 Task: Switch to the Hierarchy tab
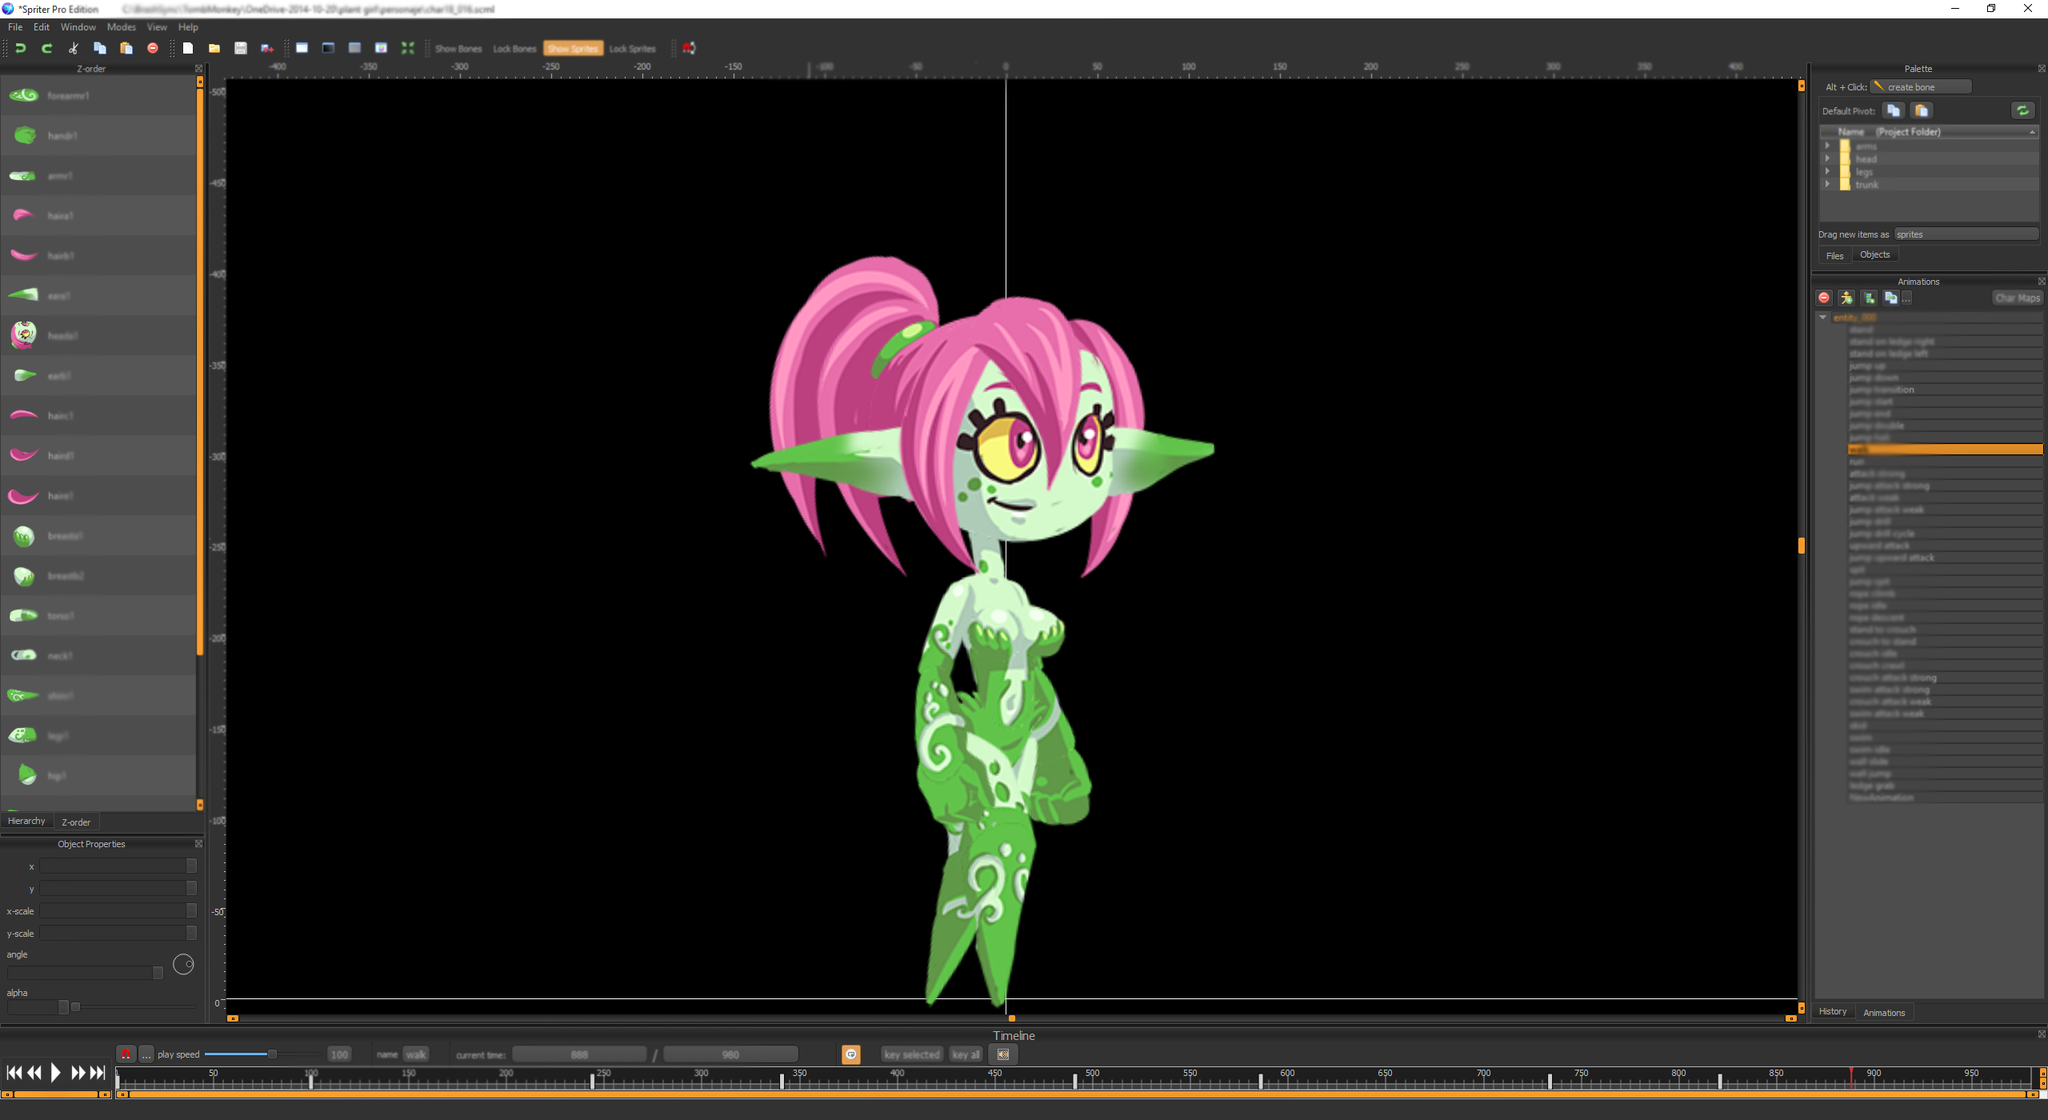tap(27, 821)
